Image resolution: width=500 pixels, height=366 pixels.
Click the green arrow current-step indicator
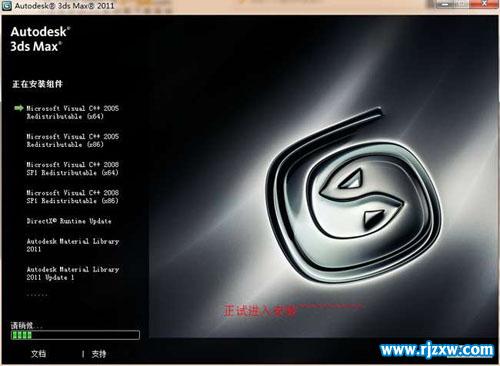(x=19, y=108)
